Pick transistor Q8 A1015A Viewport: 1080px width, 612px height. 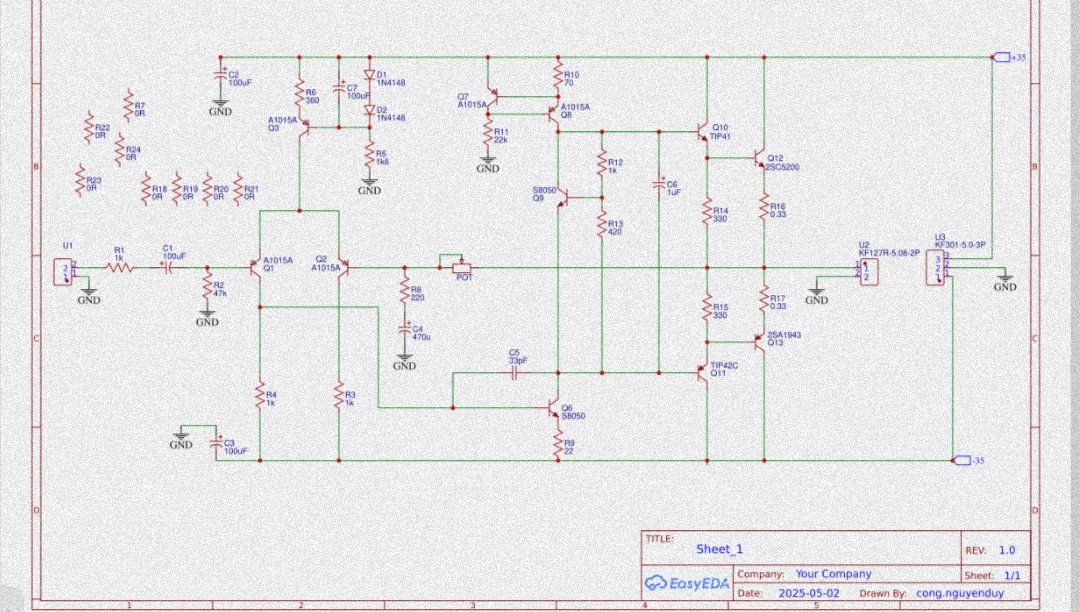(x=554, y=113)
